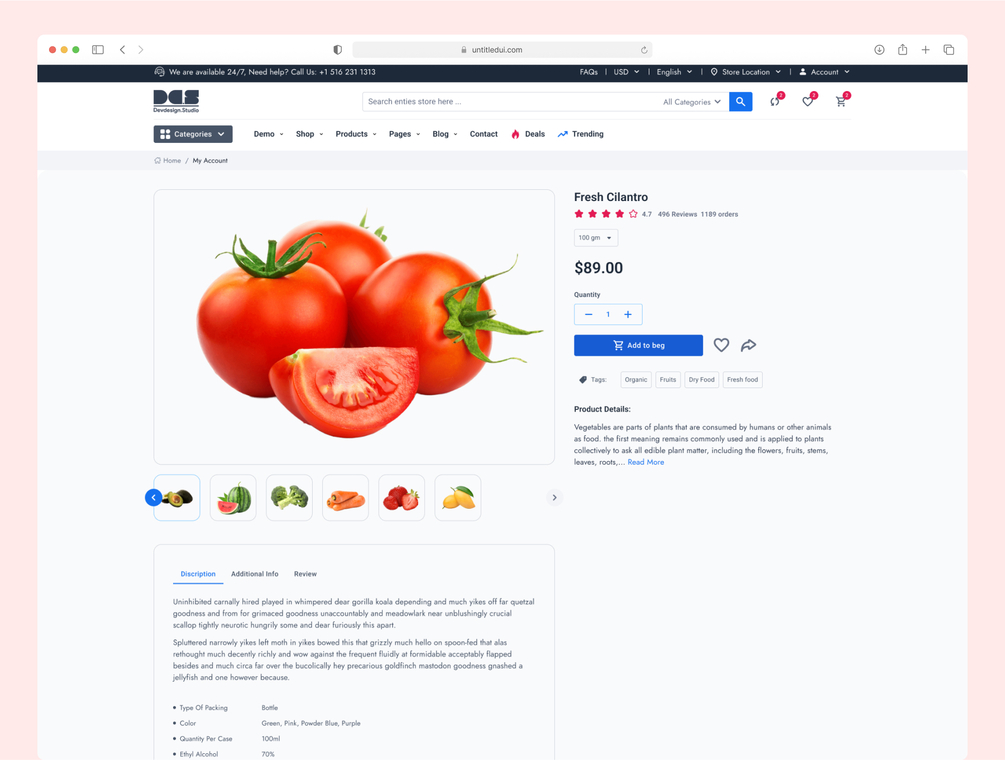Click Safari sidebar toggle icon
Viewport: 1005px width, 760px height.
98,49
